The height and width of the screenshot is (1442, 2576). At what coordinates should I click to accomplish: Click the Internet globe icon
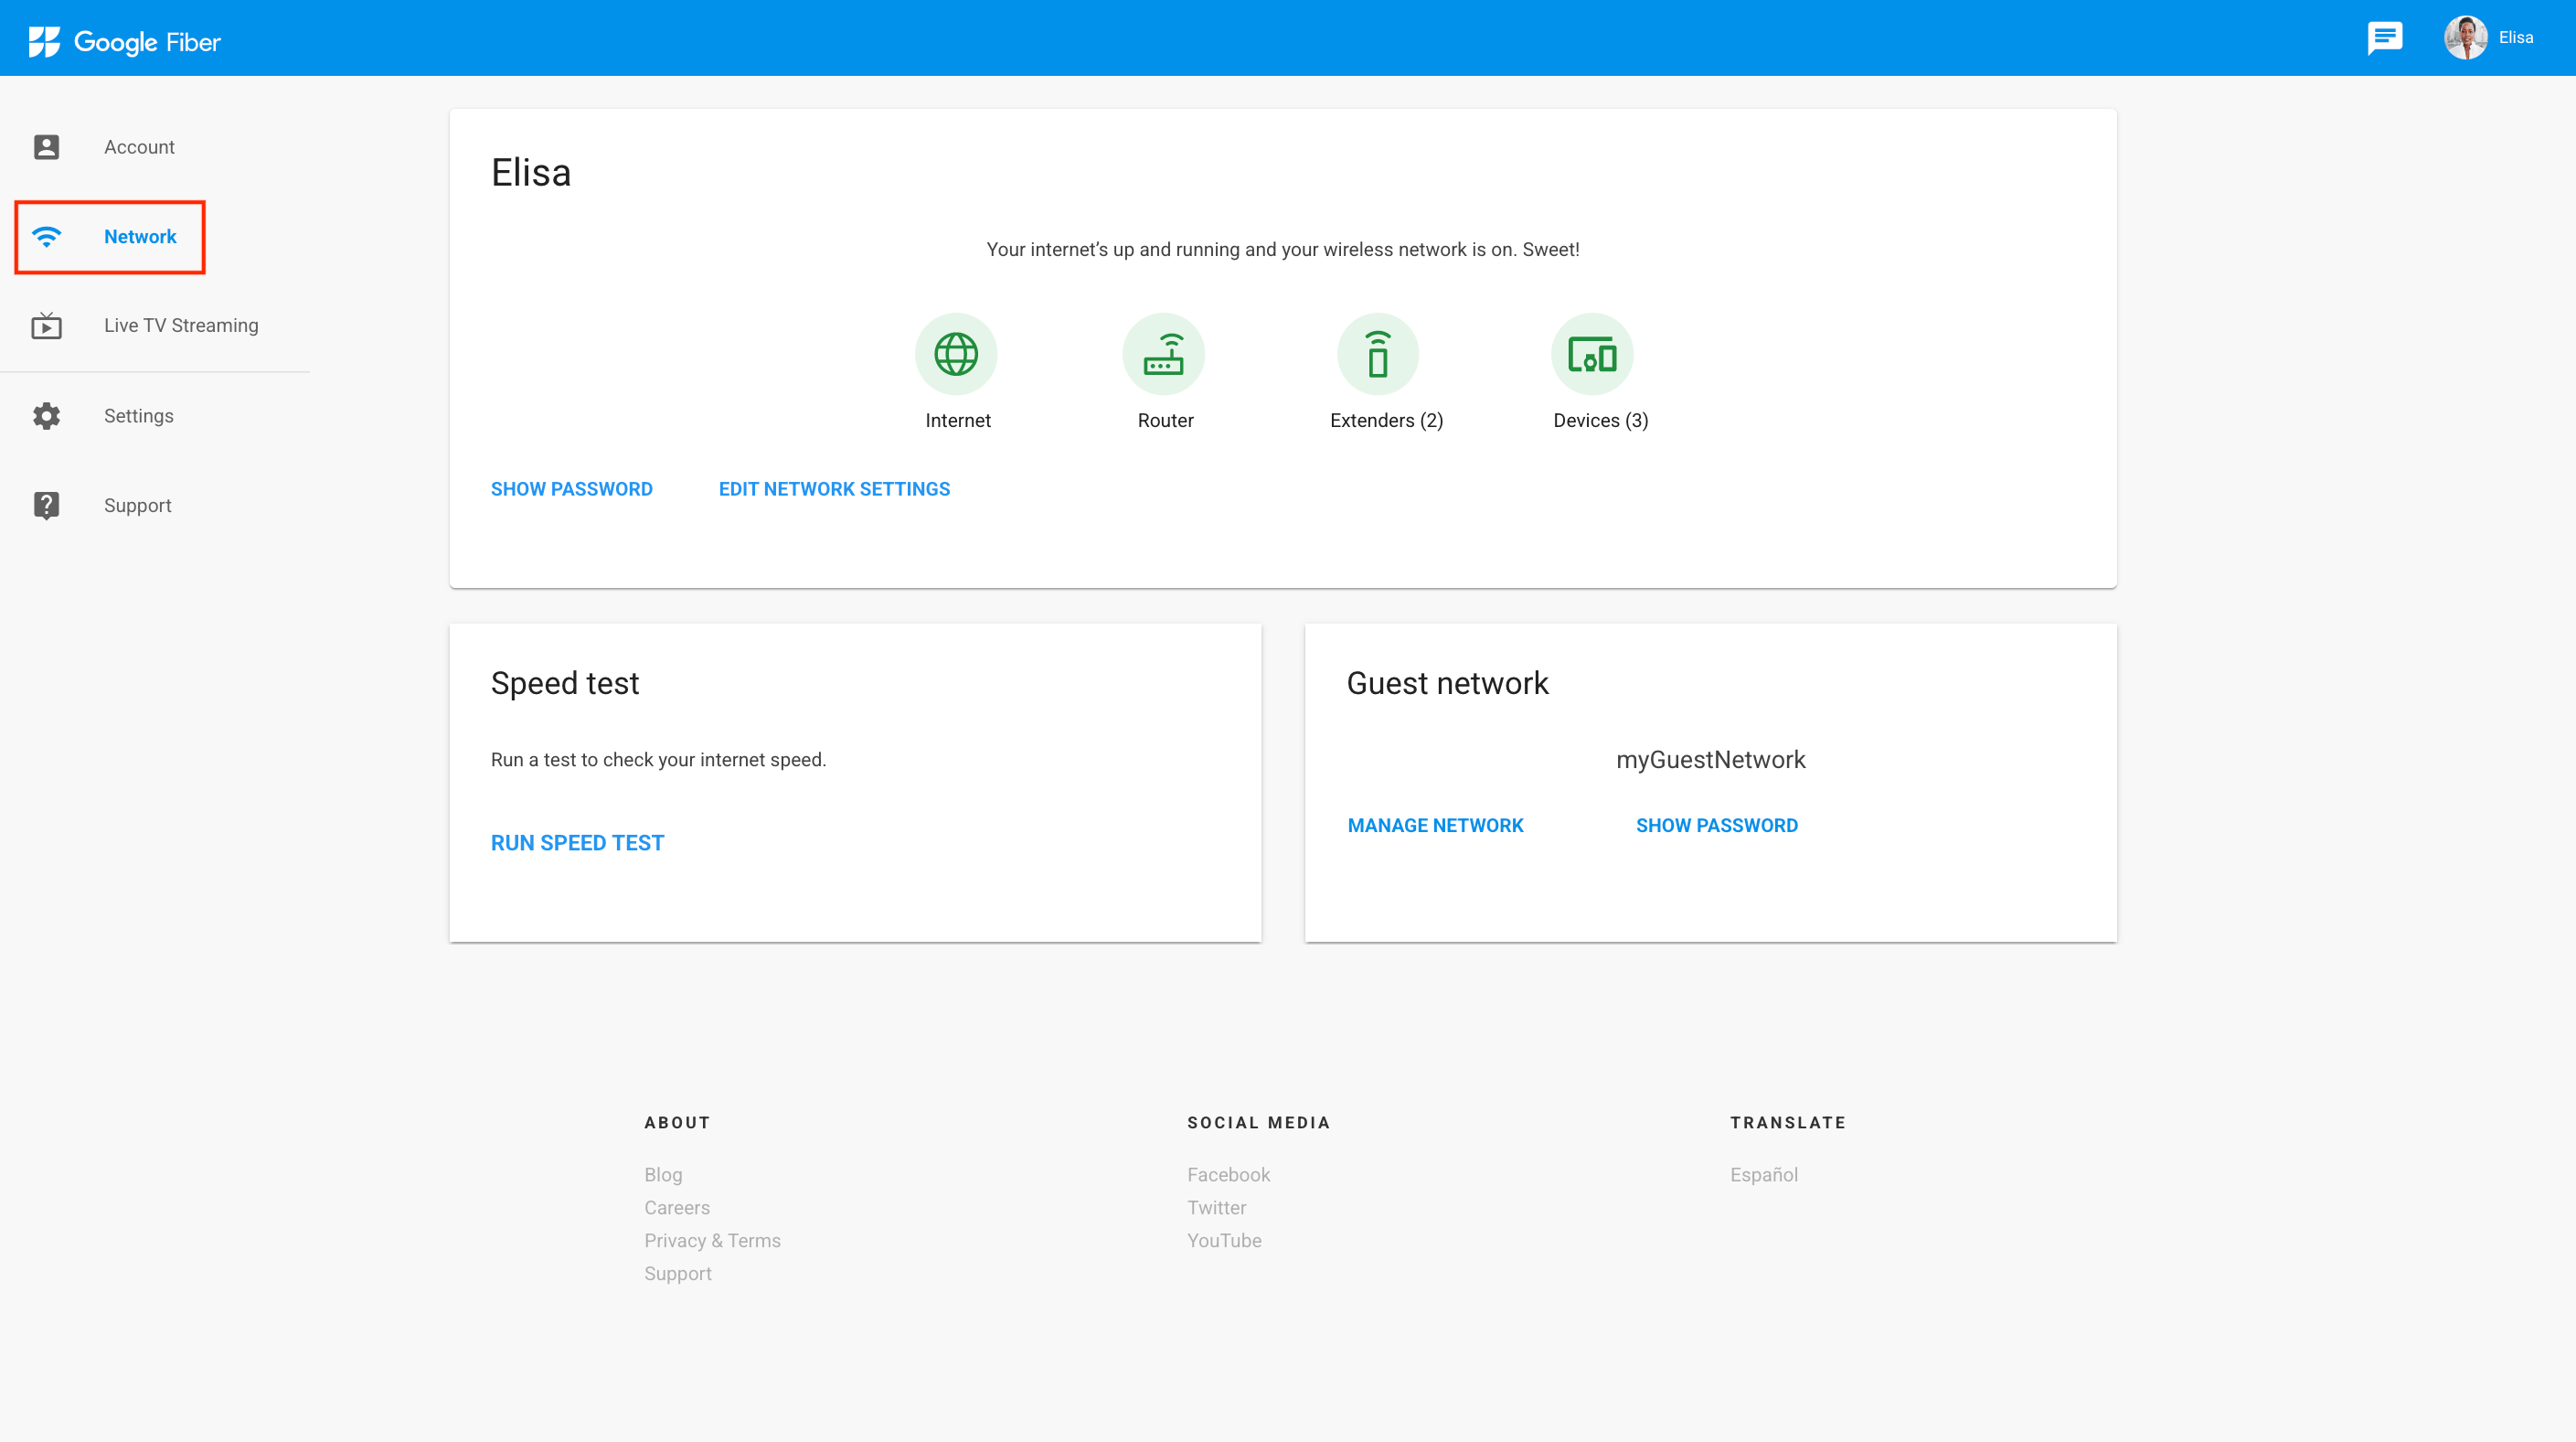(x=956, y=354)
